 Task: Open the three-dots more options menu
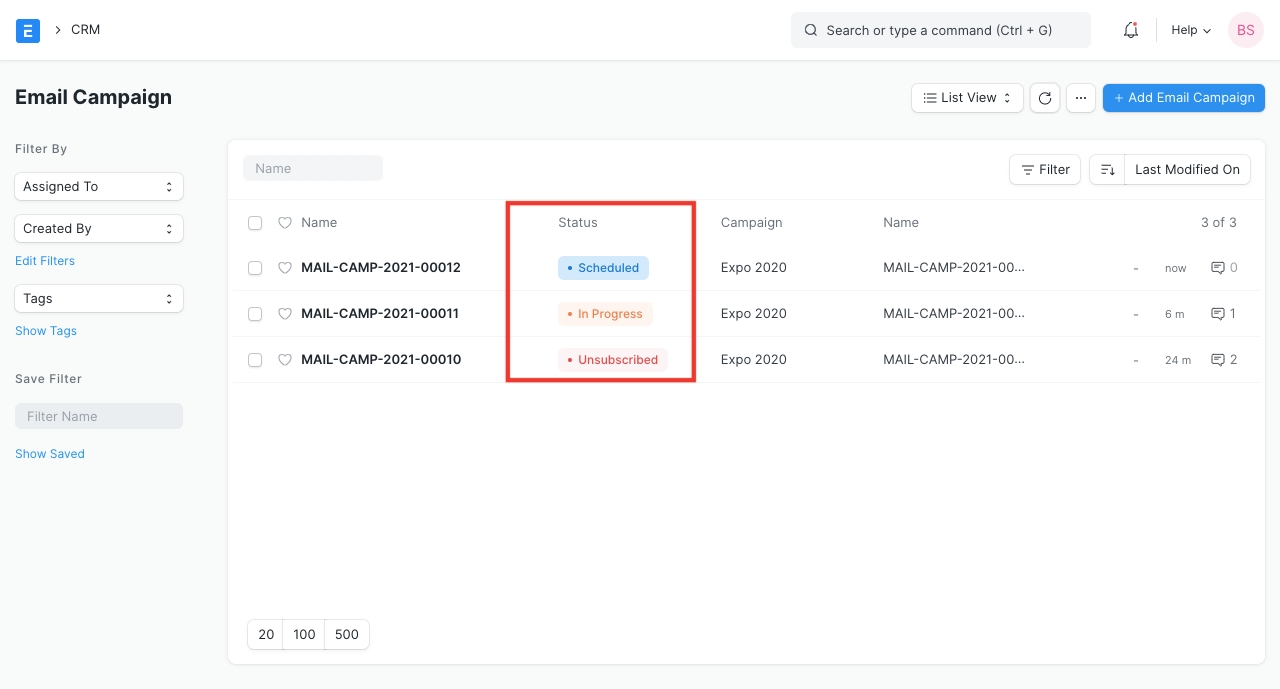click(x=1080, y=98)
